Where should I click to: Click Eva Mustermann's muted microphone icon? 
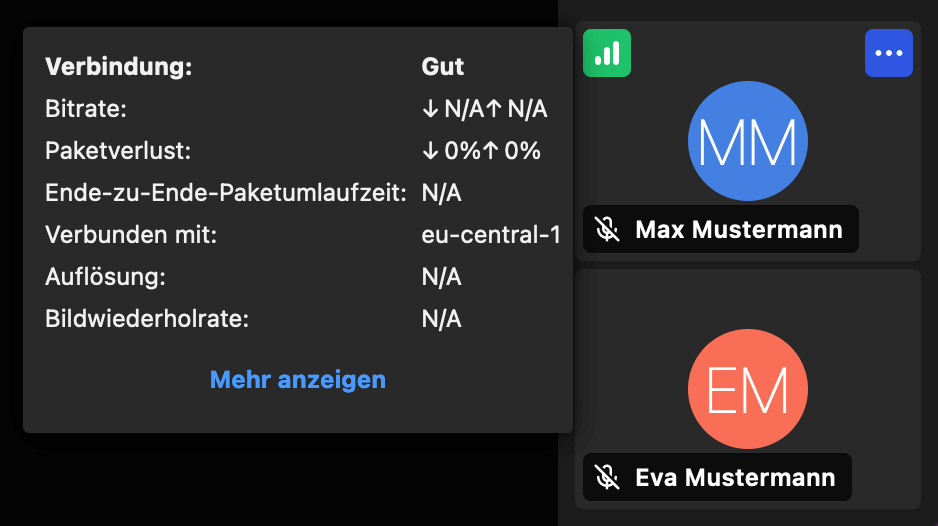(607, 477)
